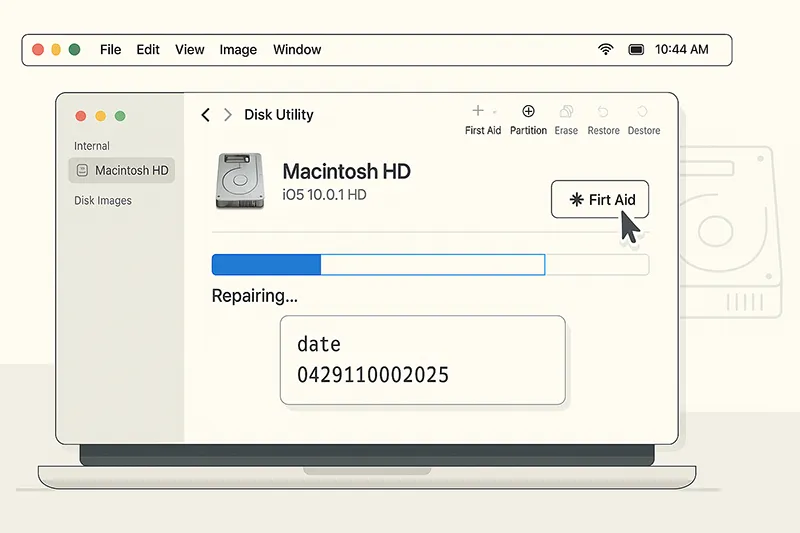800x533 pixels.
Task: Click the green dot in the menu bar
Action: (74, 49)
